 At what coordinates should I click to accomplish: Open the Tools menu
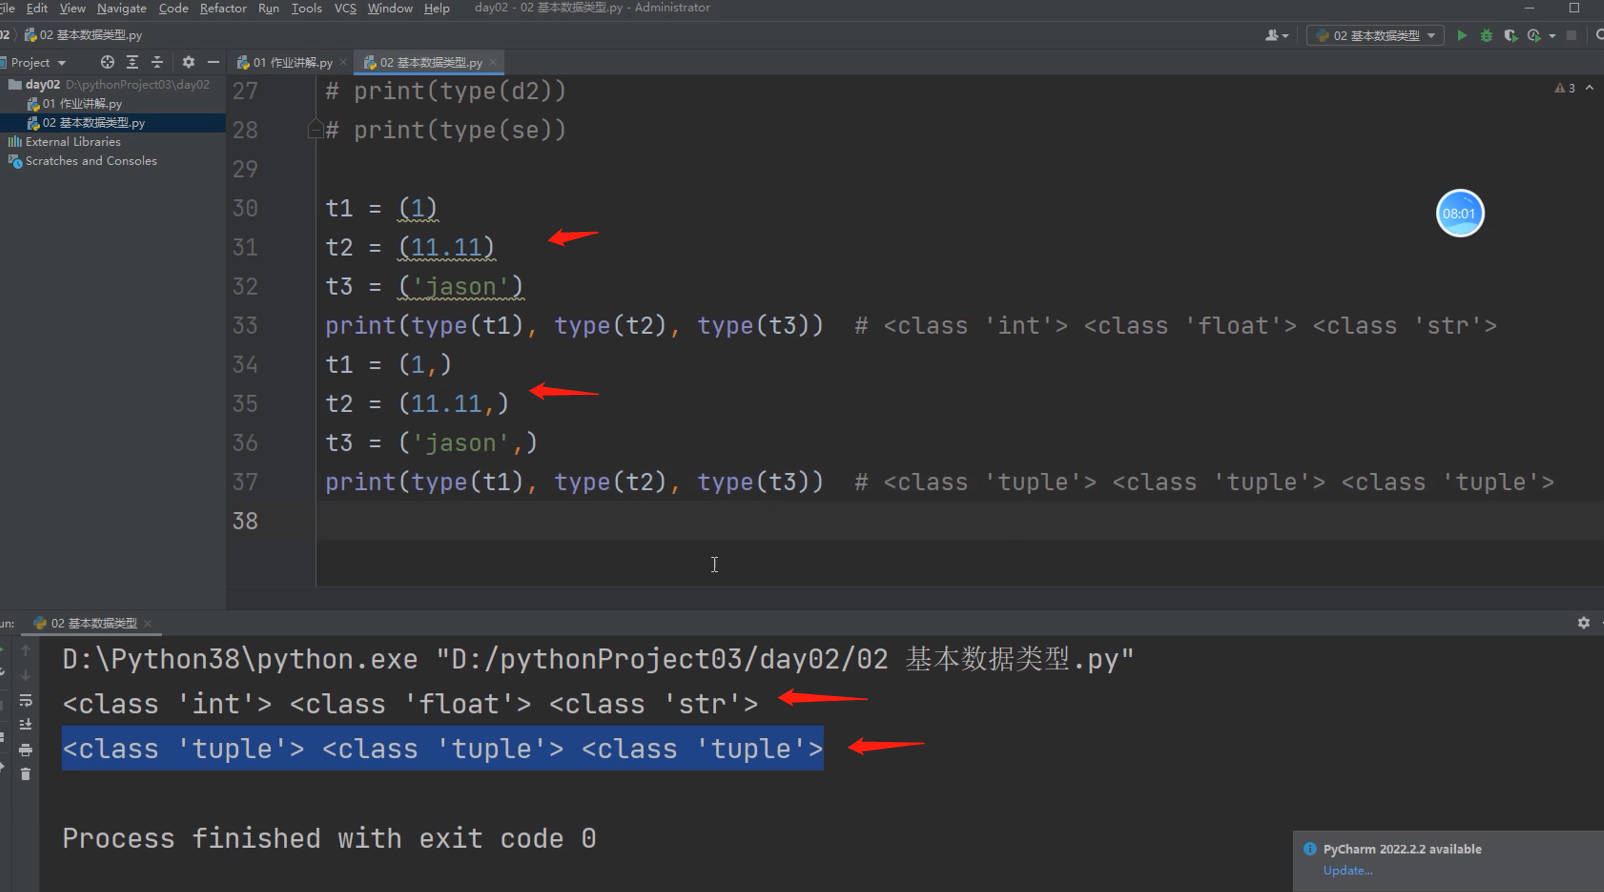pyautogui.click(x=306, y=8)
